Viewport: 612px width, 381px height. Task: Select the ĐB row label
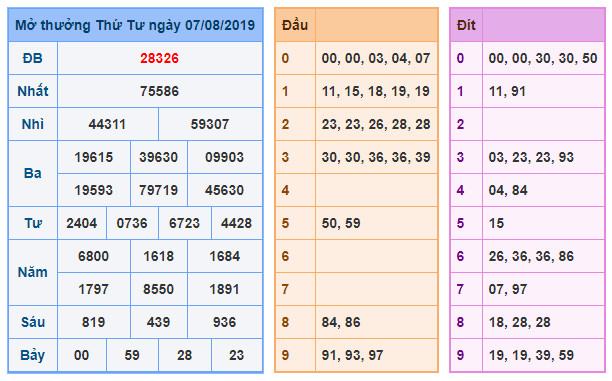pos(33,58)
